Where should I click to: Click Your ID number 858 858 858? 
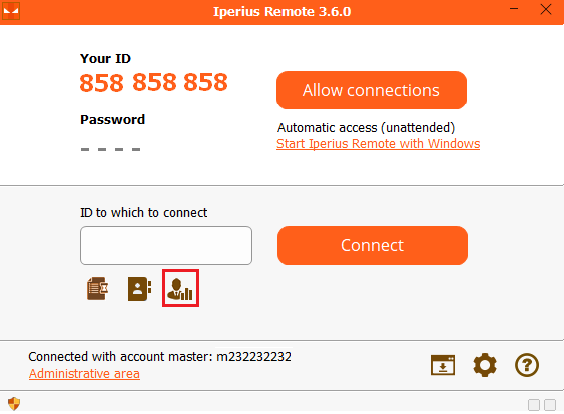point(154,82)
